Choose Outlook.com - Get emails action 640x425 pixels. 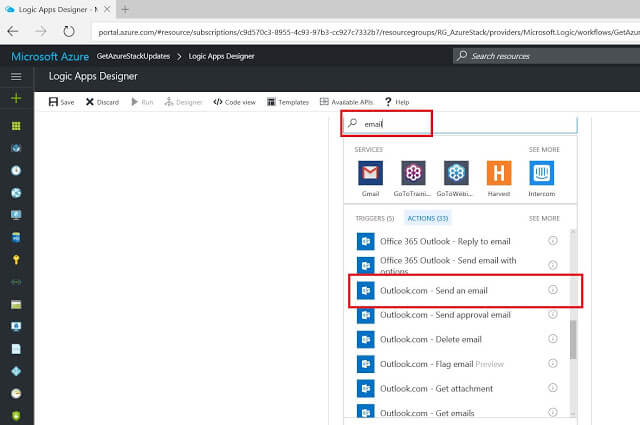(x=457, y=412)
